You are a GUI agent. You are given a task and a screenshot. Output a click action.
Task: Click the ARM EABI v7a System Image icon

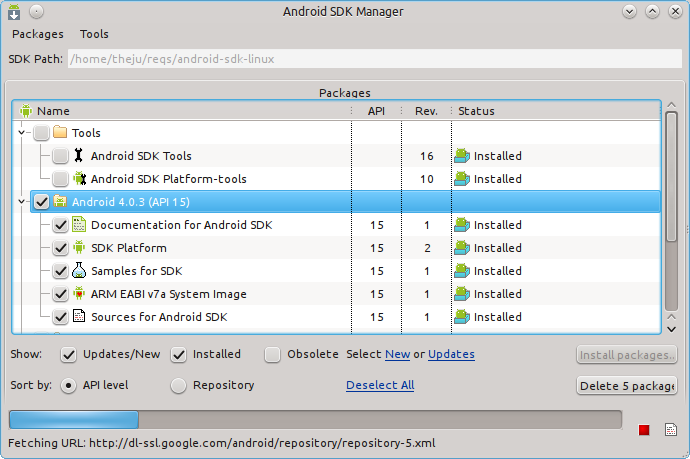79,293
